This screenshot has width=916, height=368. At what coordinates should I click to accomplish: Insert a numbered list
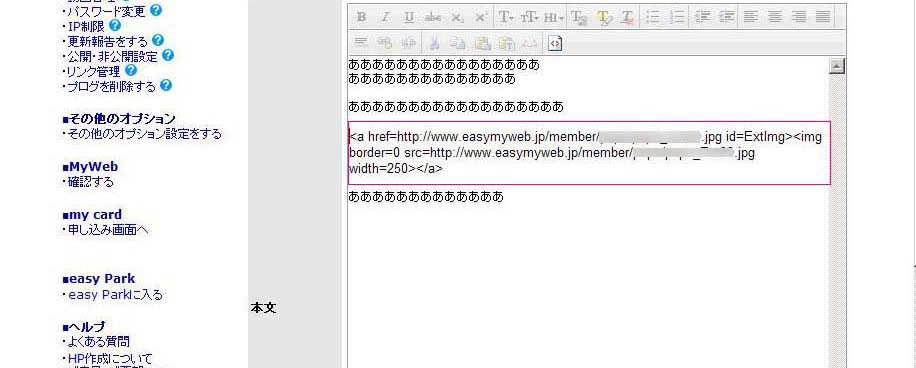click(x=677, y=18)
